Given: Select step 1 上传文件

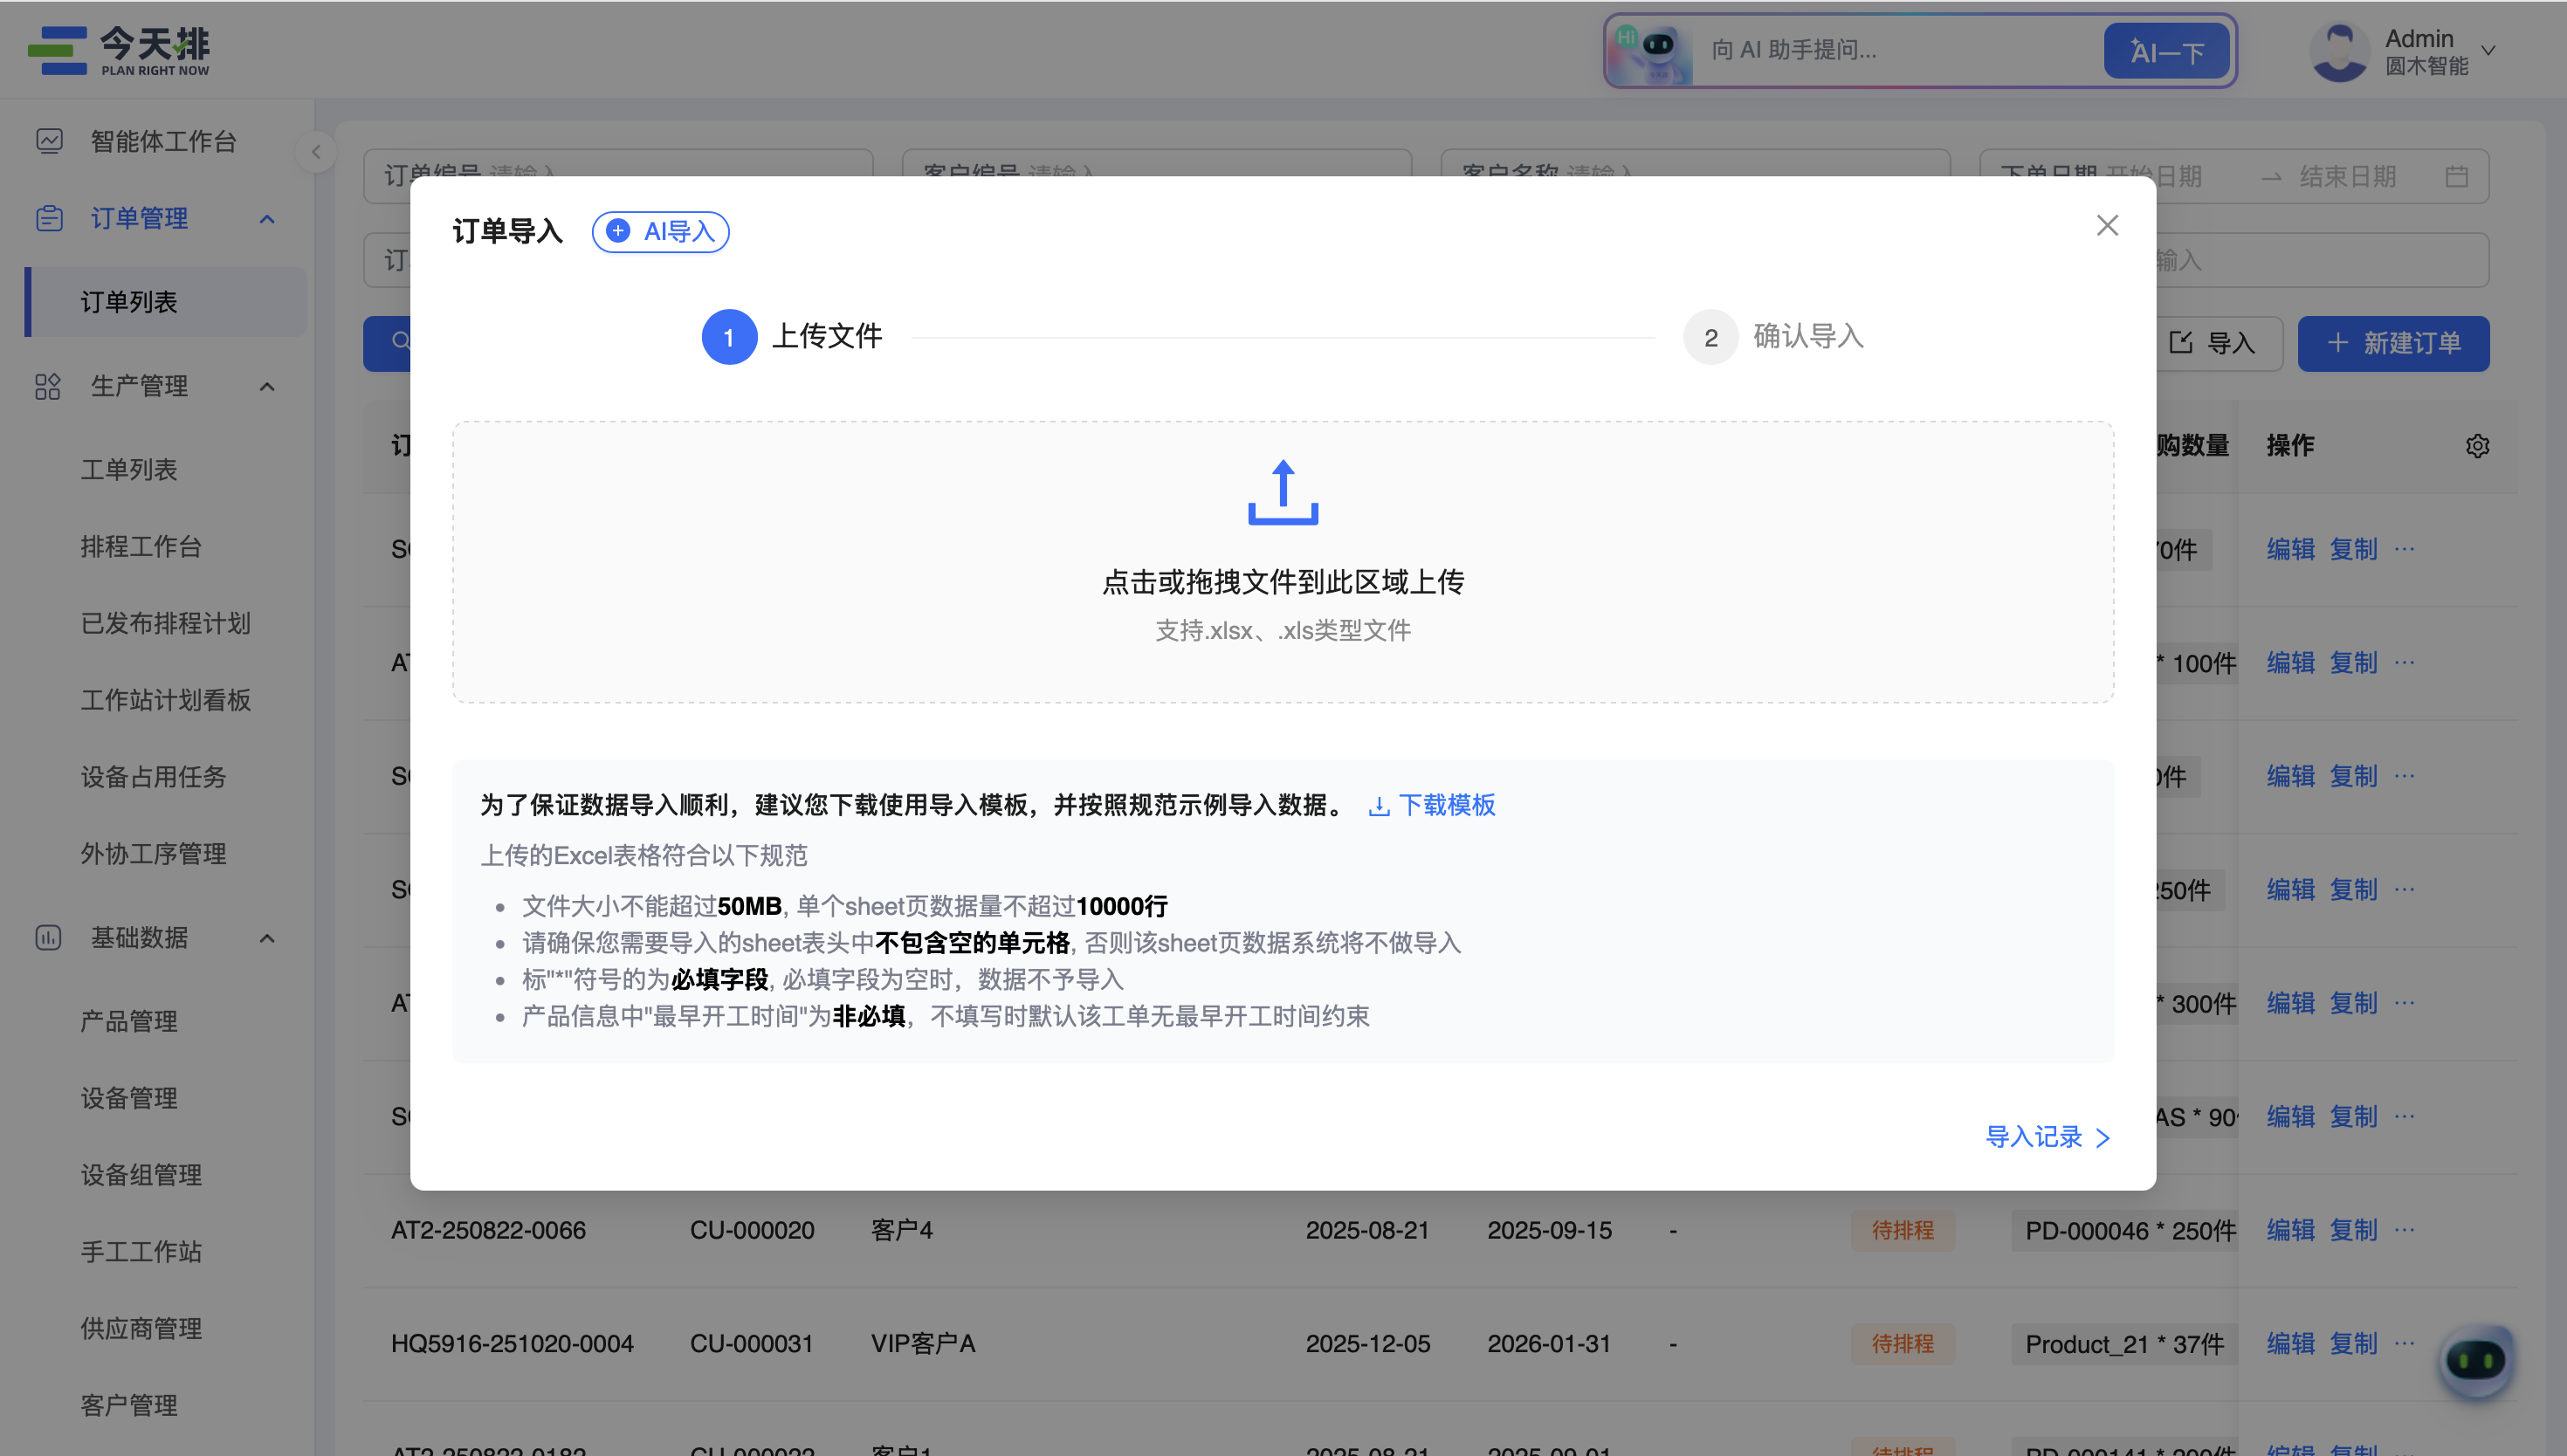Looking at the screenshot, I should pyautogui.click(x=792, y=337).
